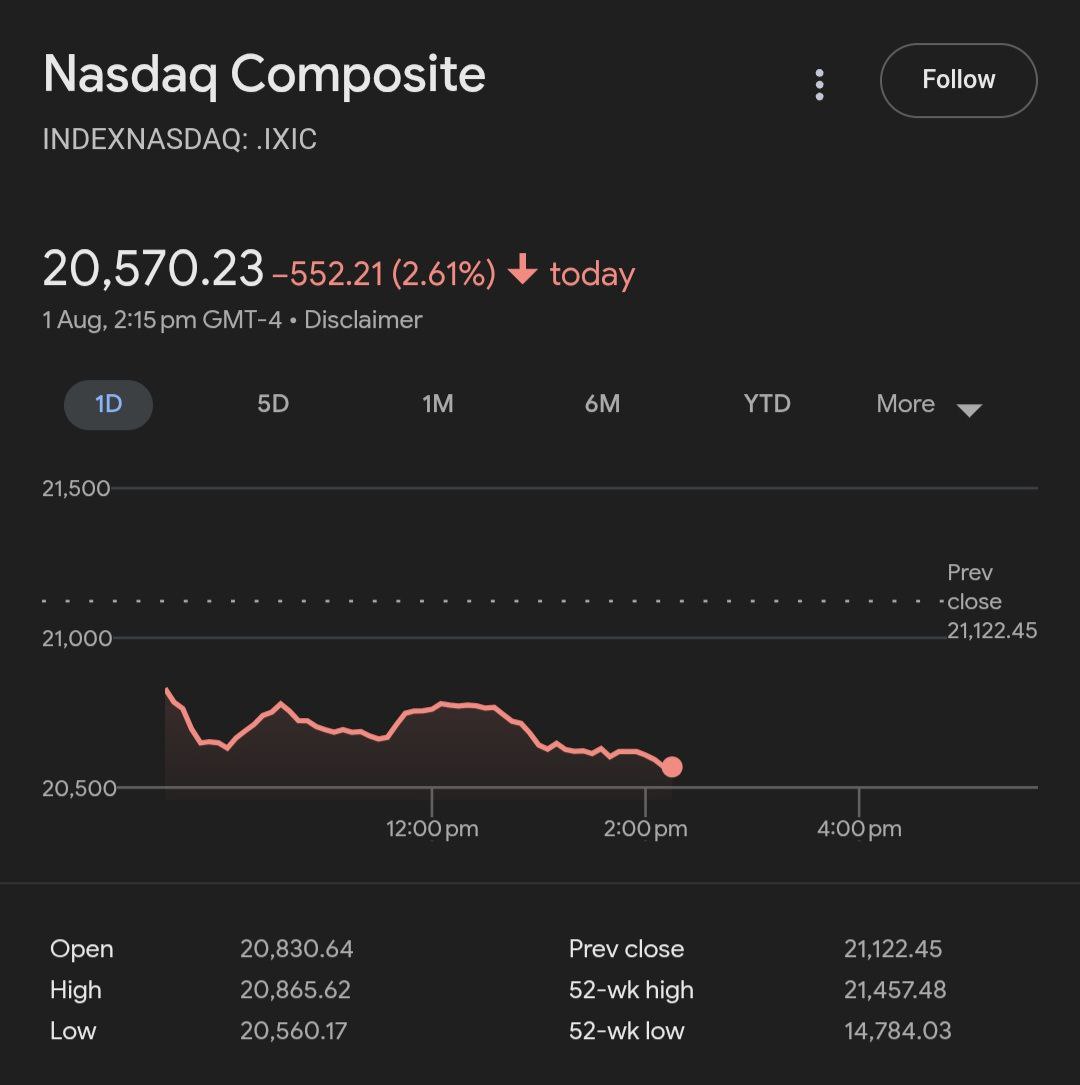This screenshot has height=1085, width=1080.
Task: Click the 12:00 pm chart time marker
Action: tap(432, 828)
